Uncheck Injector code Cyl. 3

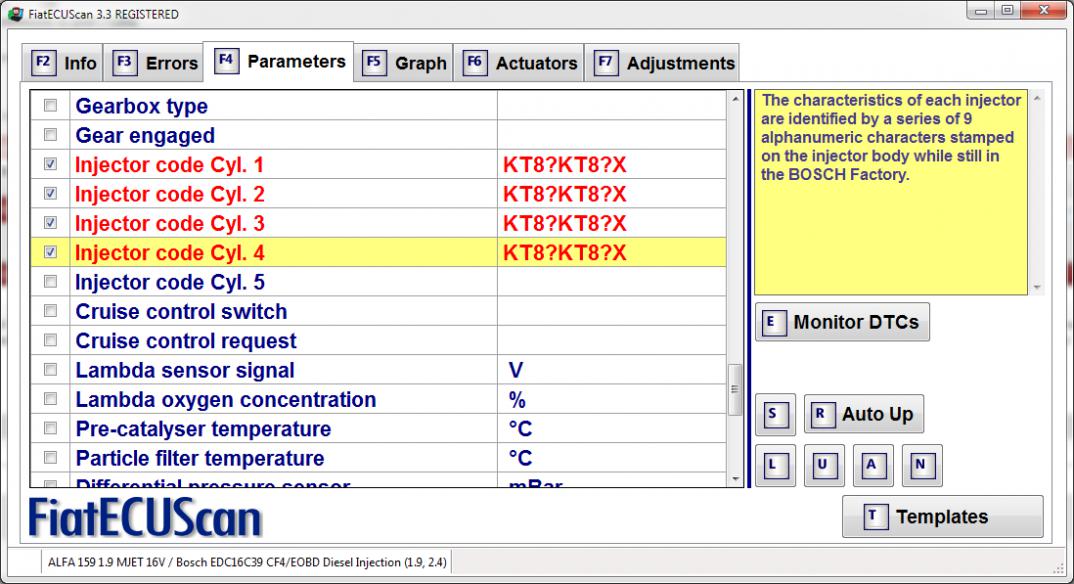click(50, 223)
